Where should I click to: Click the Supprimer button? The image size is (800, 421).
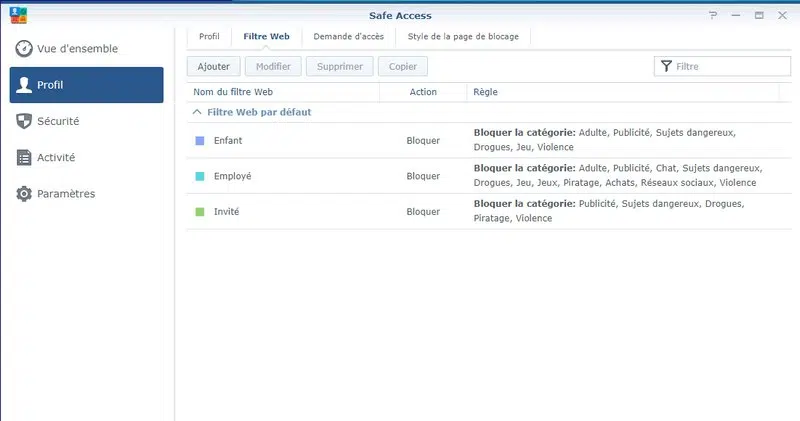pos(340,66)
